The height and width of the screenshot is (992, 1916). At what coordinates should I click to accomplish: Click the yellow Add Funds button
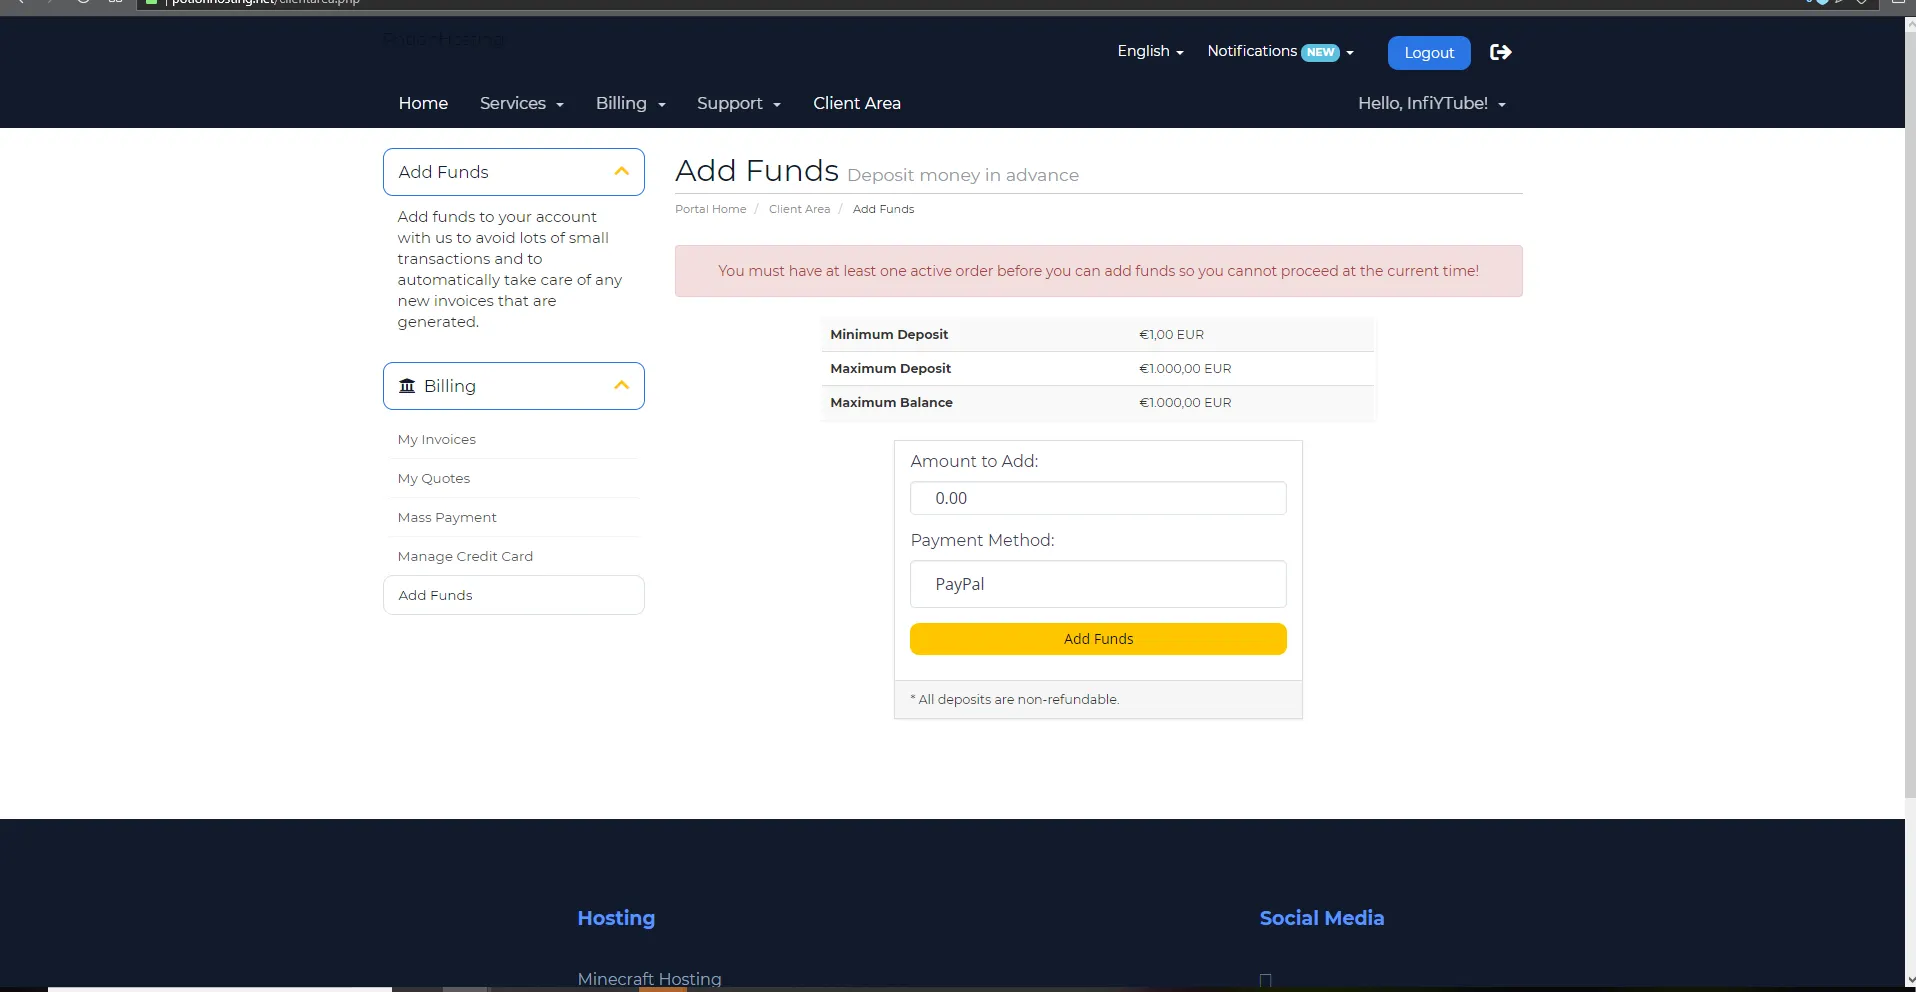tap(1098, 639)
